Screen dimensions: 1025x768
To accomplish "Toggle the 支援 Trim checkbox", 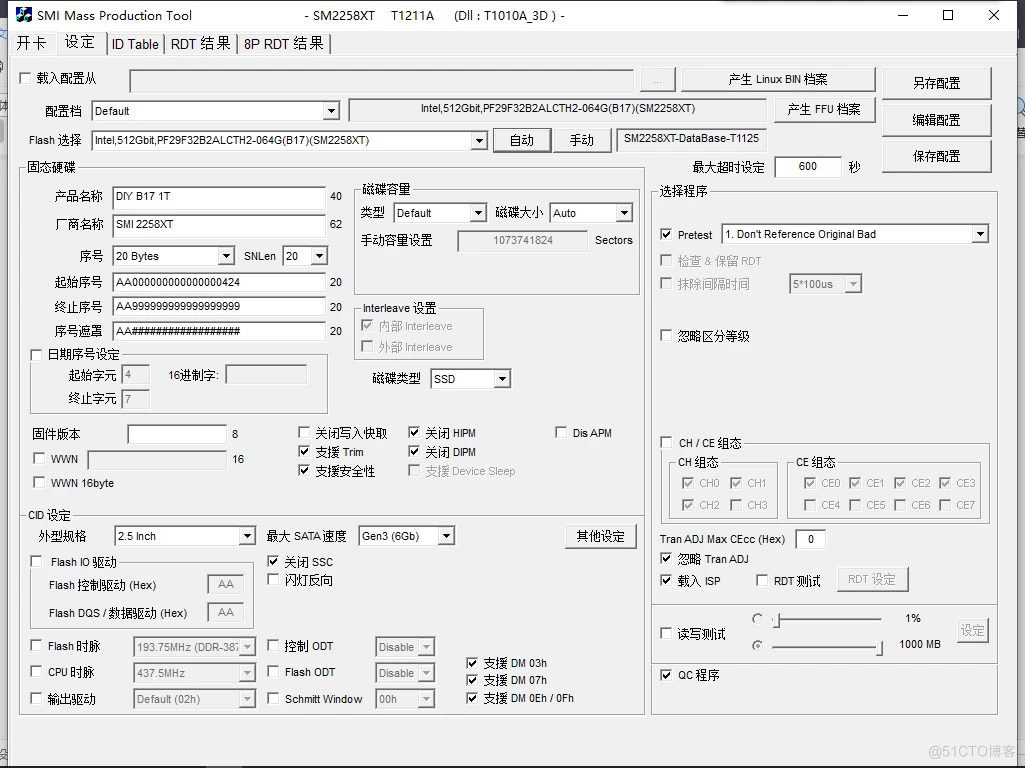I will (303, 452).
